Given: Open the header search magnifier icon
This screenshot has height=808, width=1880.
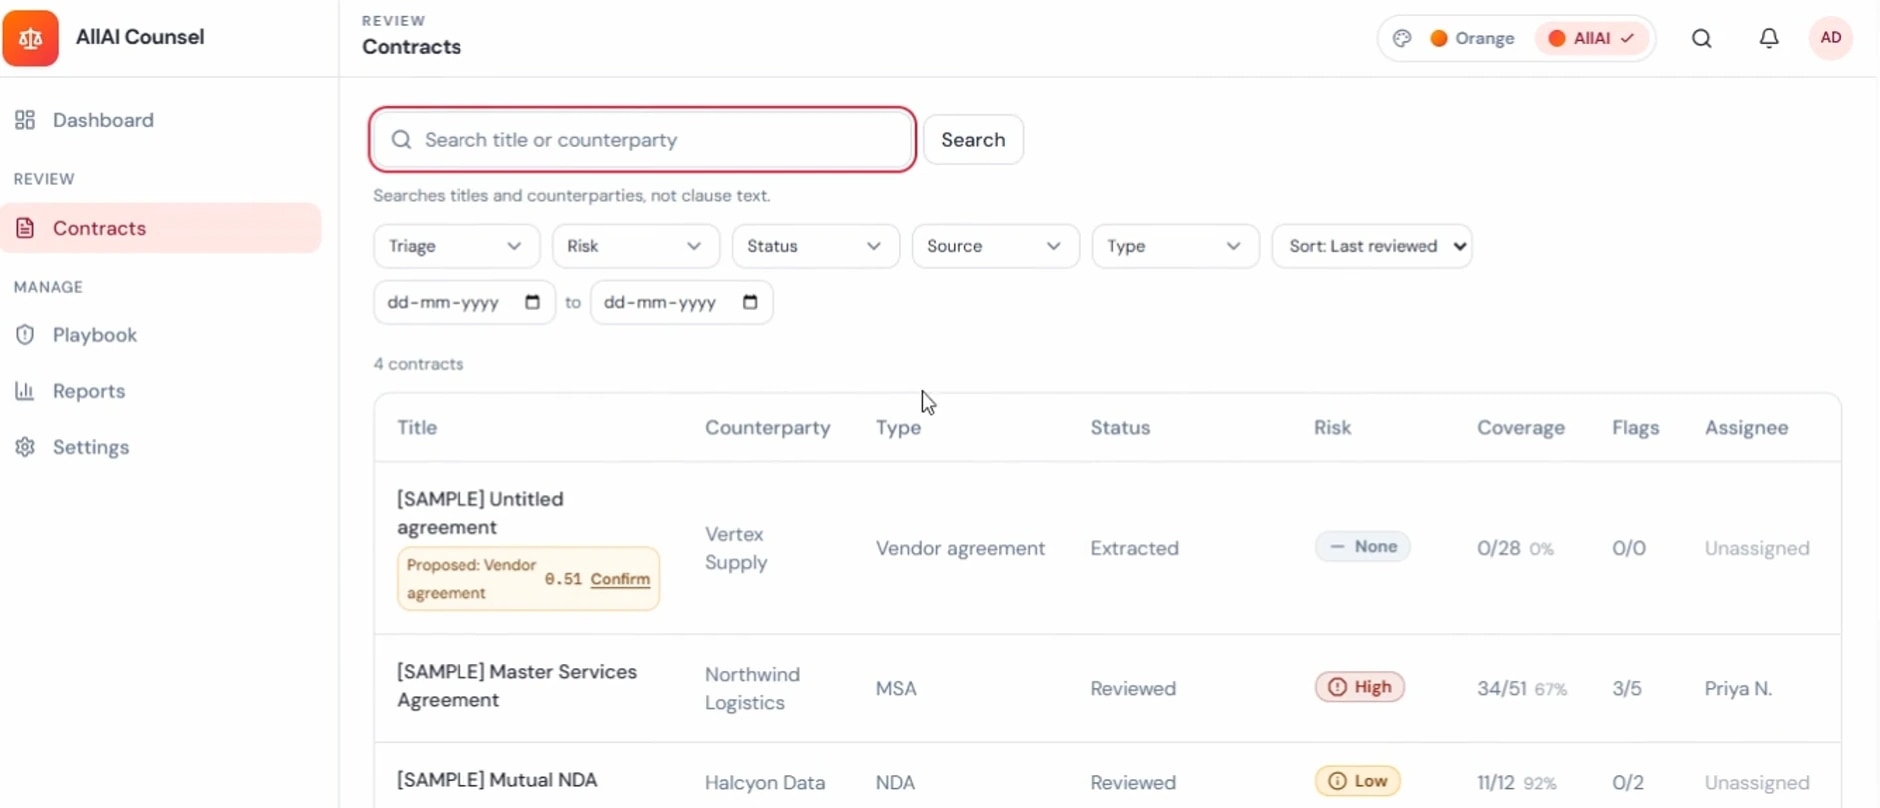Looking at the screenshot, I should point(1702,38).
